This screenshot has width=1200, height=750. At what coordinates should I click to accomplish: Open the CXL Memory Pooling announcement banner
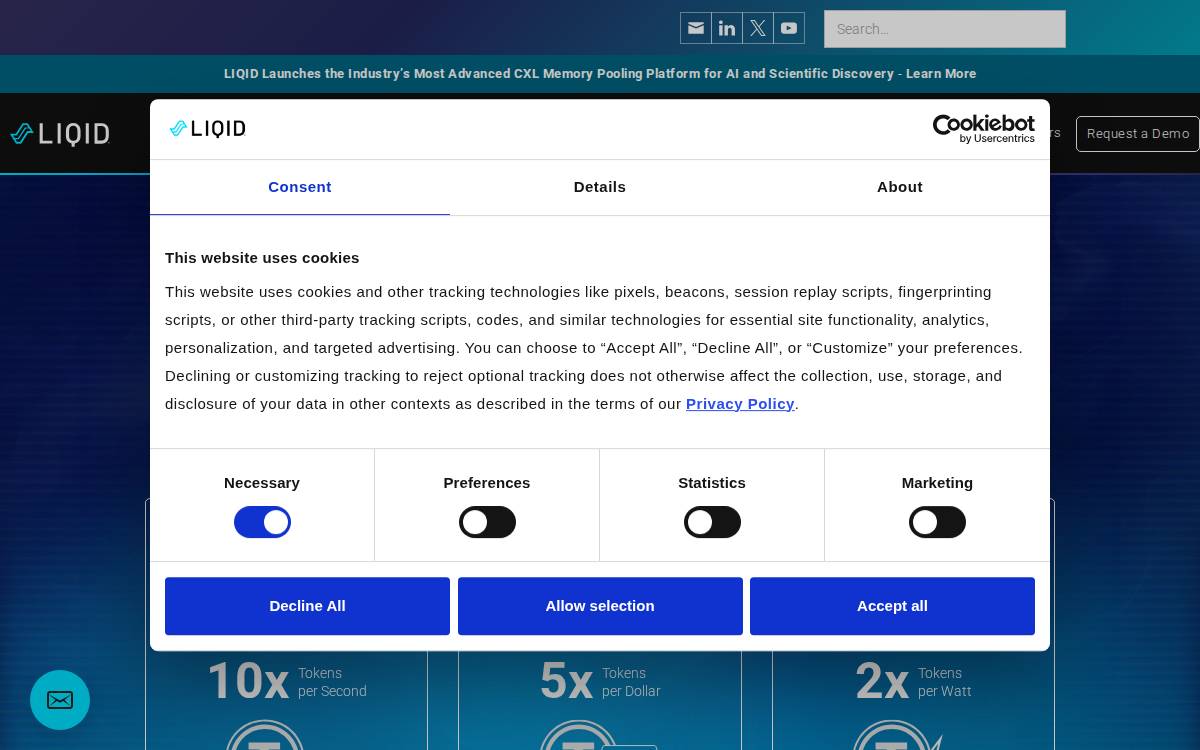(600, 74)
